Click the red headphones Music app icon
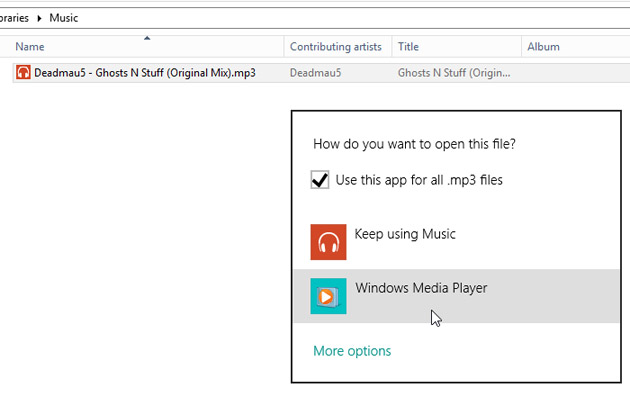 tap(328, 242)
